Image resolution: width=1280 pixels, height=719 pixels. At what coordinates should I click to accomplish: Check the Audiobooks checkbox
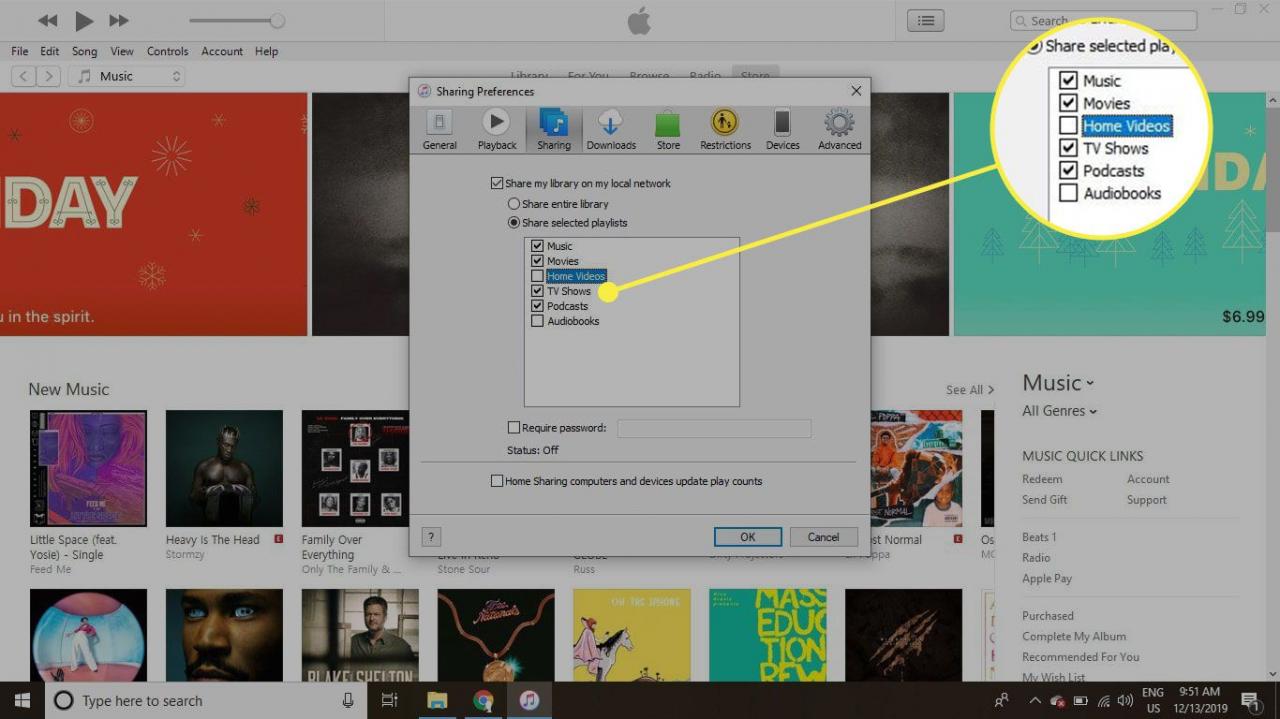pyautogui.click(x=537, y=321)
